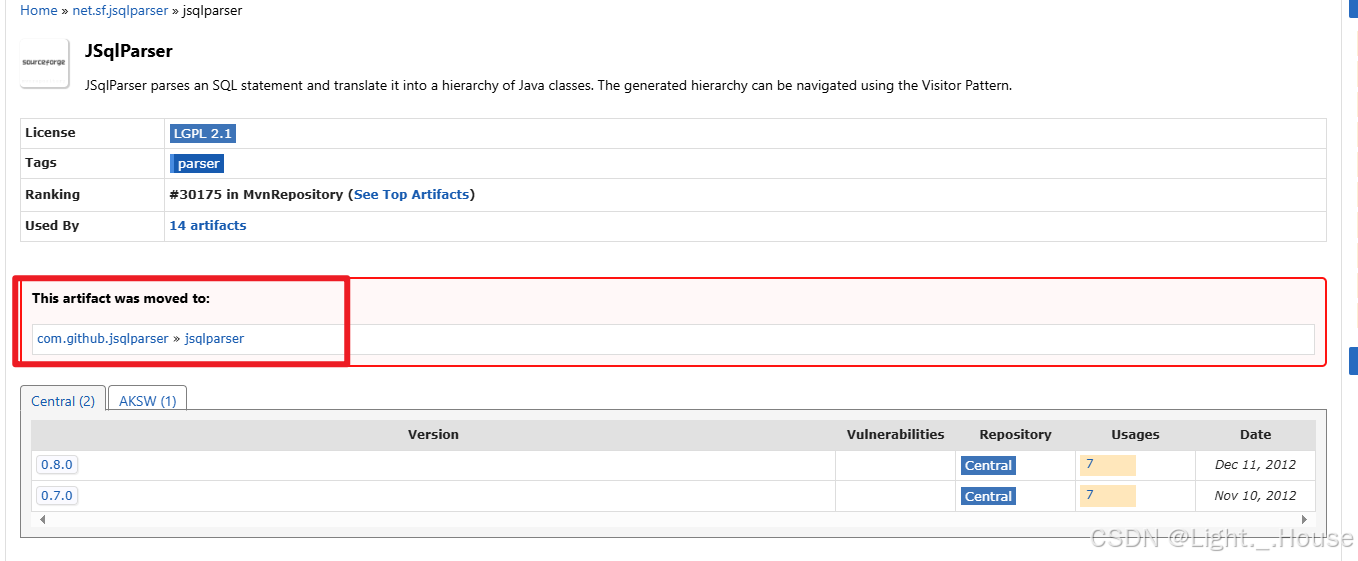Click the Nov 10, 2012 date cell
Screen dimensions: 1358x561
[1255, 495]
